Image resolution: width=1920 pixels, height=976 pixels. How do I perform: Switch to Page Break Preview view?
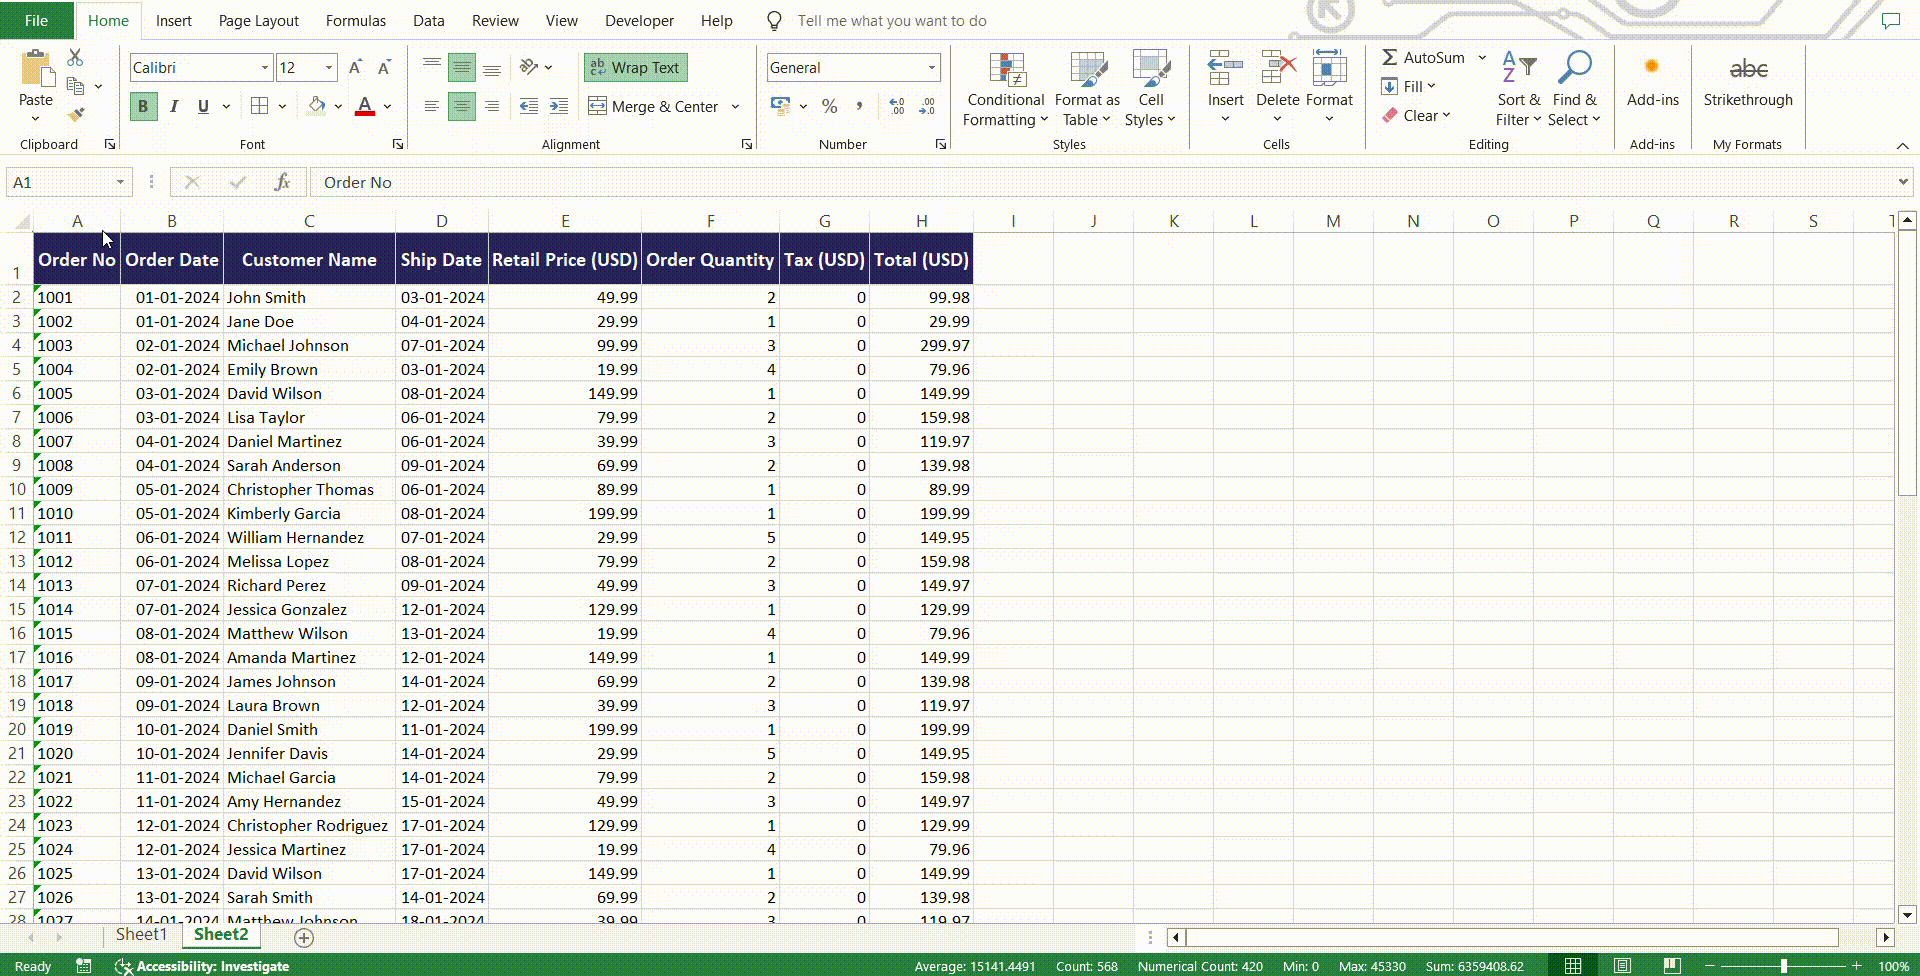point(1672,966)
